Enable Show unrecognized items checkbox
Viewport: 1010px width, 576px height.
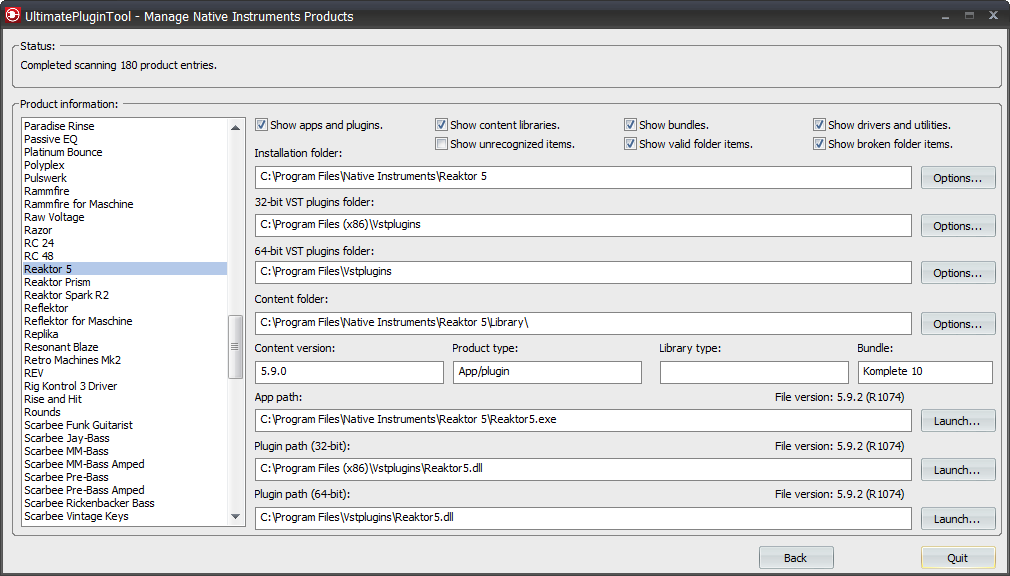tap(441, 144)
